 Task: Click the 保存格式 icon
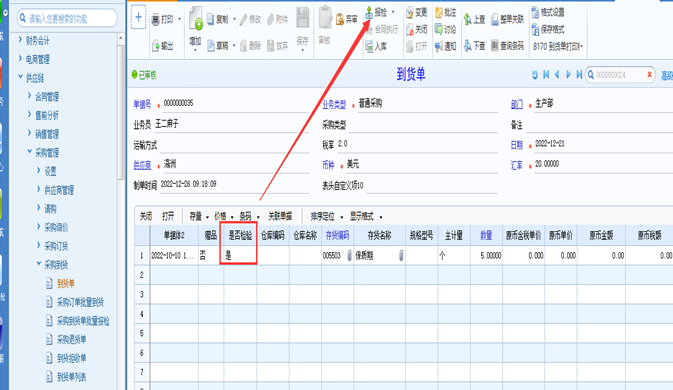coord(535,30)
